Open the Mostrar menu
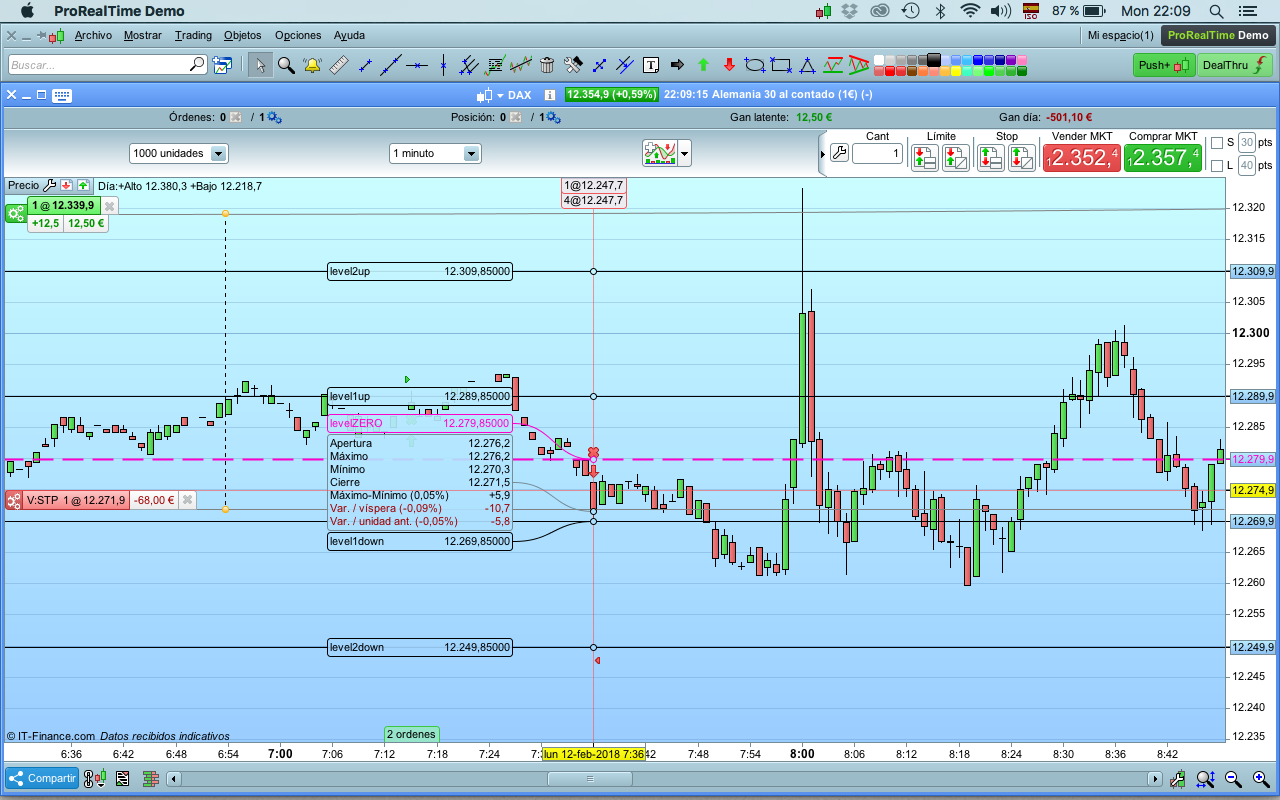The width and height of the screenshot is (1280, 800). click(143, 35)
